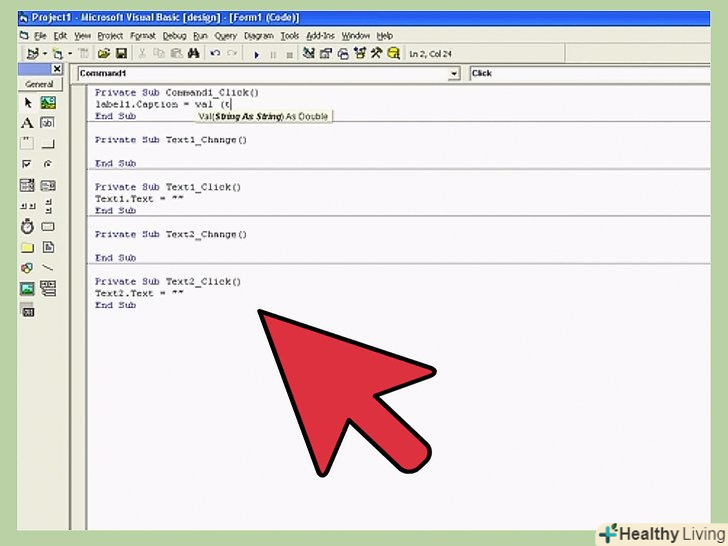Click the Copy toolbar icon
This screenshot has height=546, width=728.
[x=159, y=54]
